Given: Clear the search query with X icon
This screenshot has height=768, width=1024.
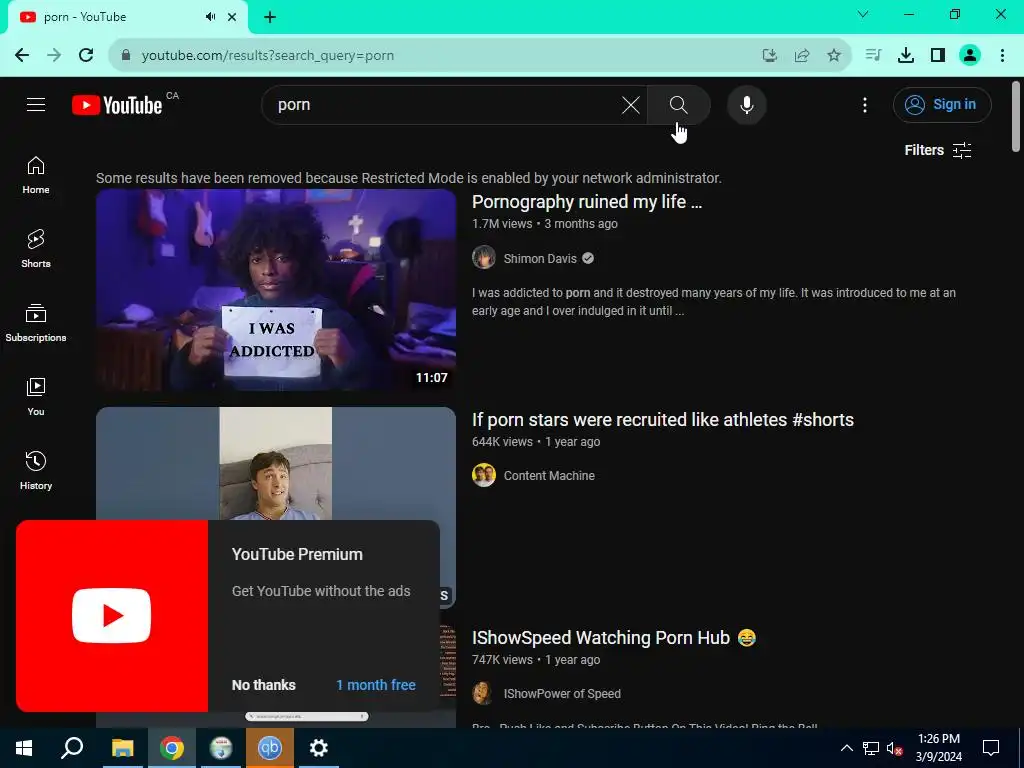Looking at the screenshot, I should (x=630, y=104).
